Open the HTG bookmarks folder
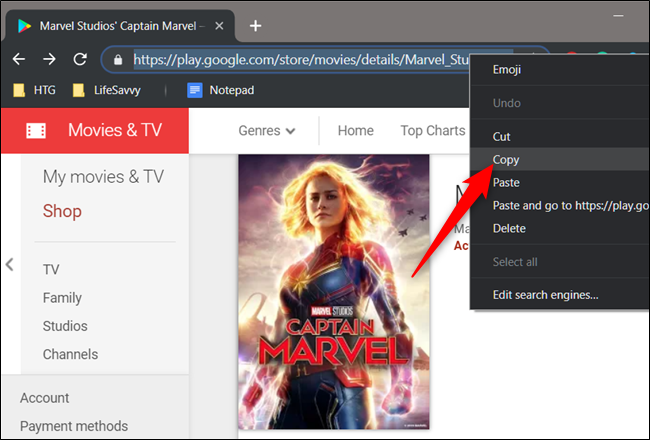The height and width of the screenshot is (440, 650). click(x=34, y=90)
